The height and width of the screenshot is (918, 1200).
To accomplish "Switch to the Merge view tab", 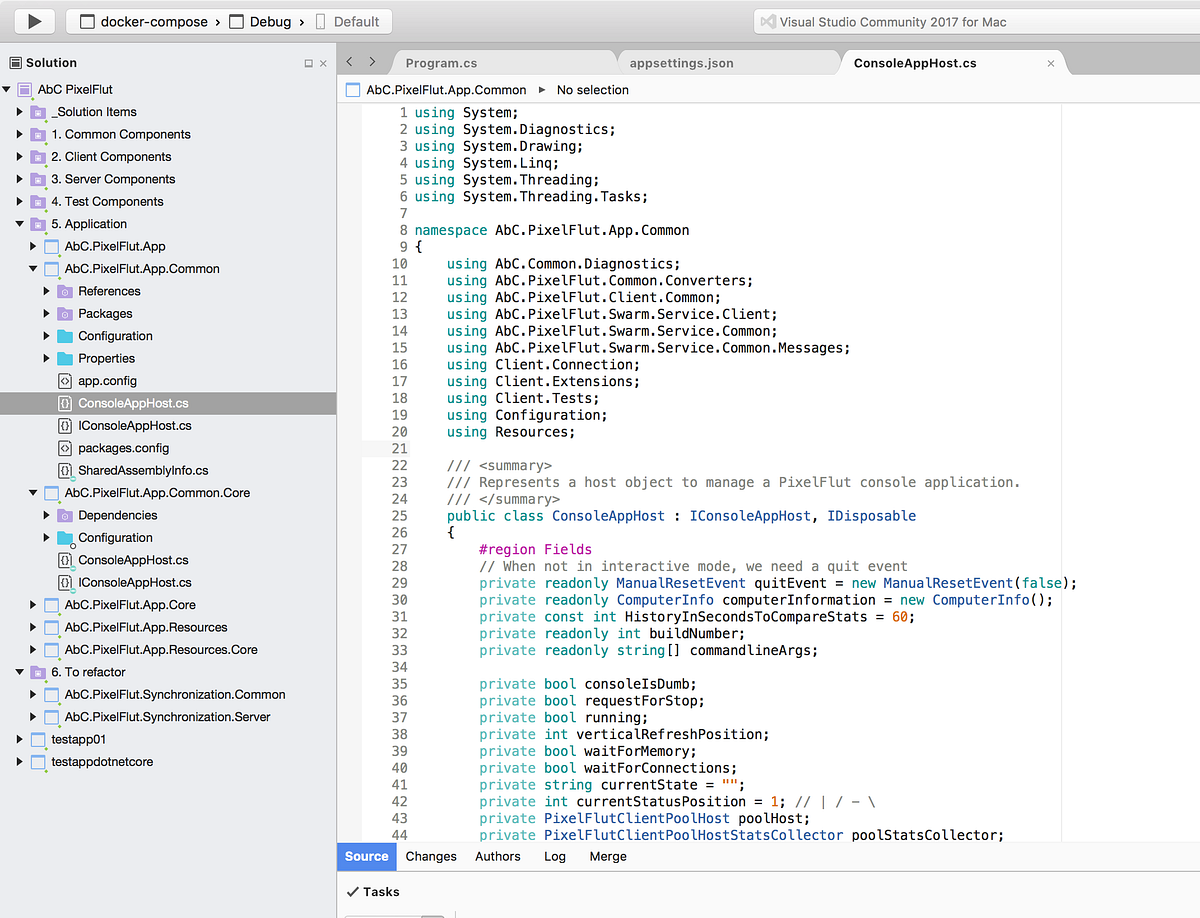I will pyautogui.click(x=608, y=856).
